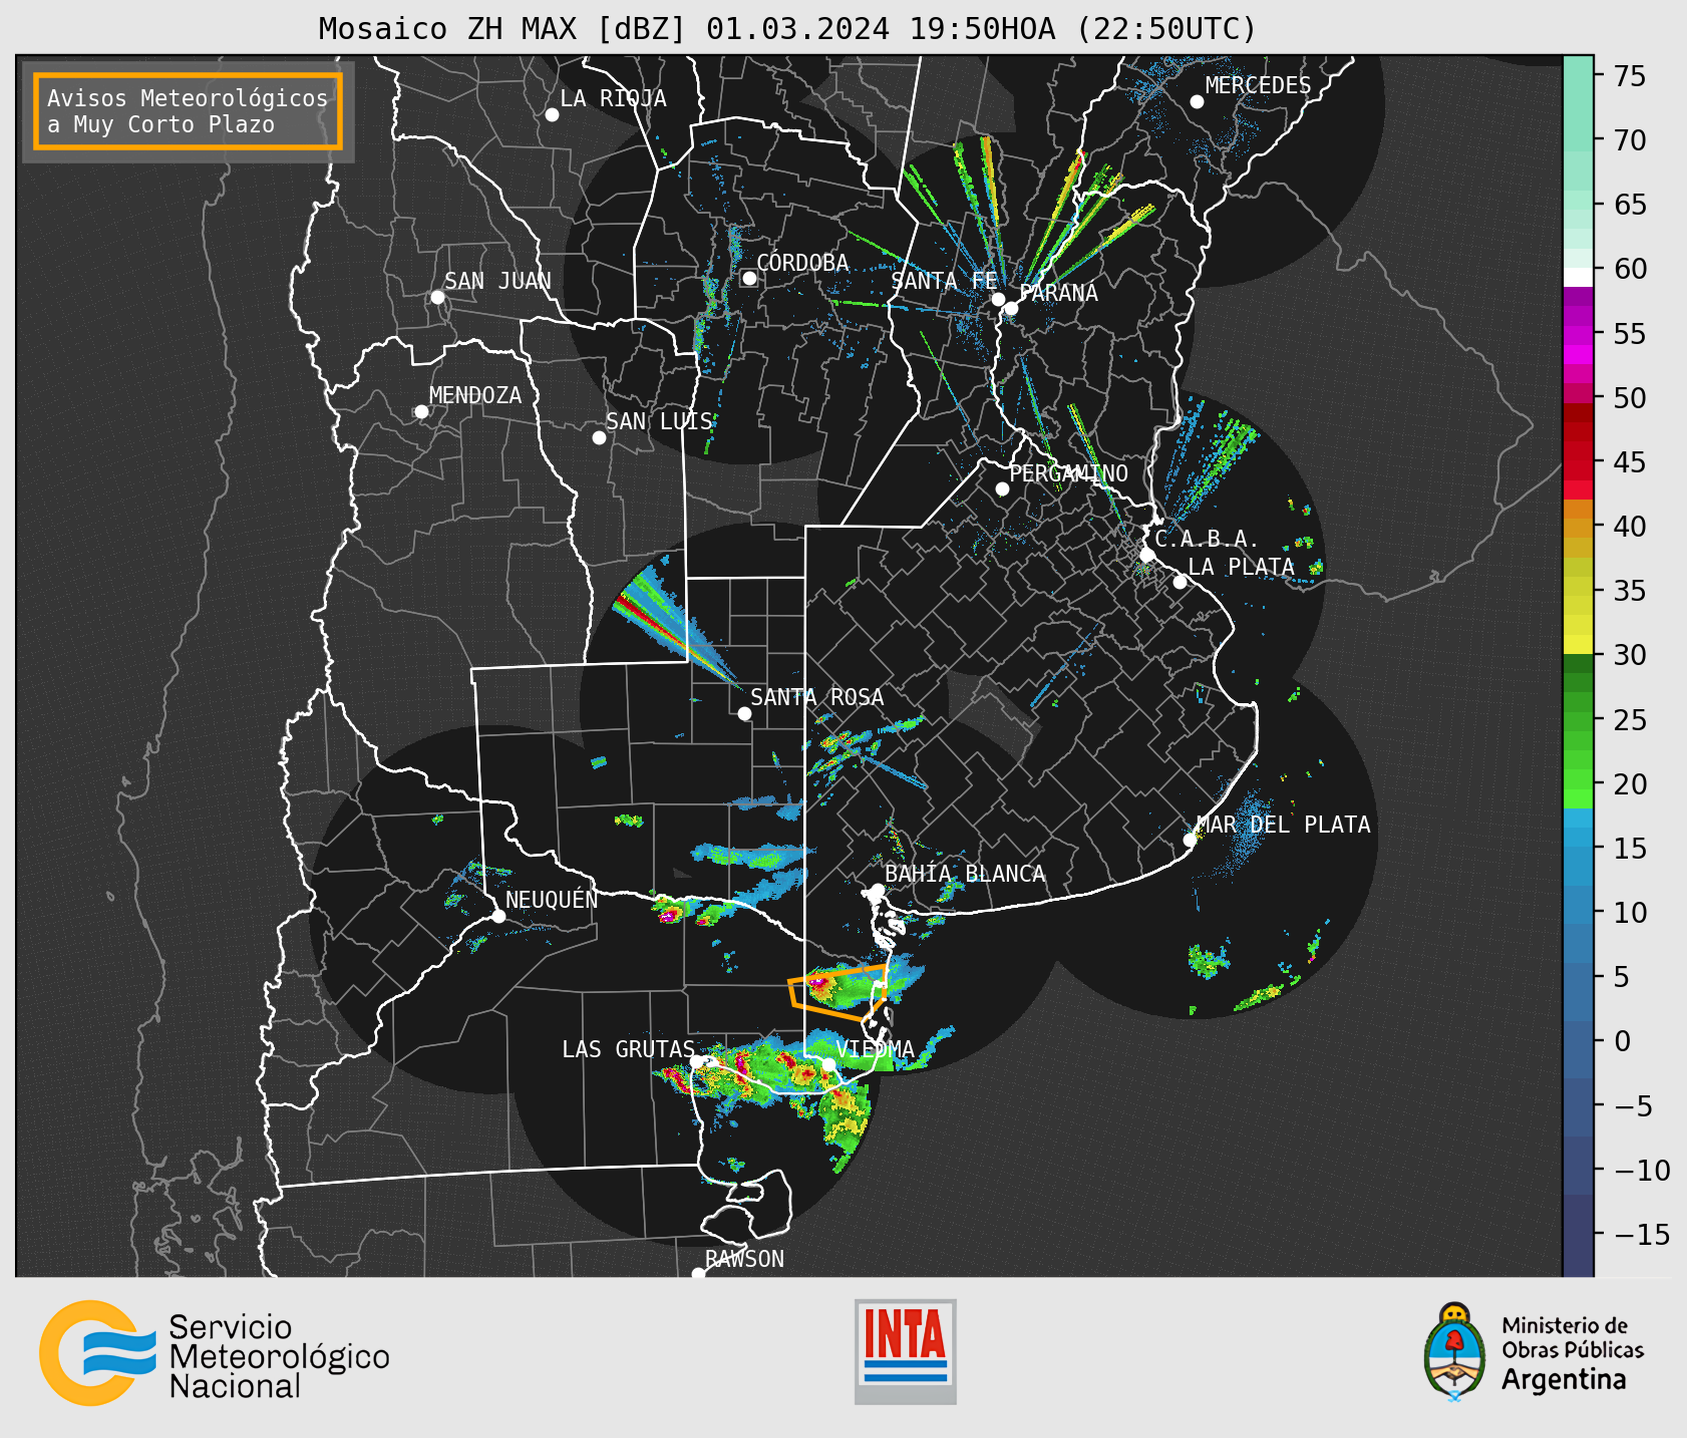Screen dimensions: 1687x1438
Task: Click the orange warning polygon near Viedma
Action: click(838, 993)
